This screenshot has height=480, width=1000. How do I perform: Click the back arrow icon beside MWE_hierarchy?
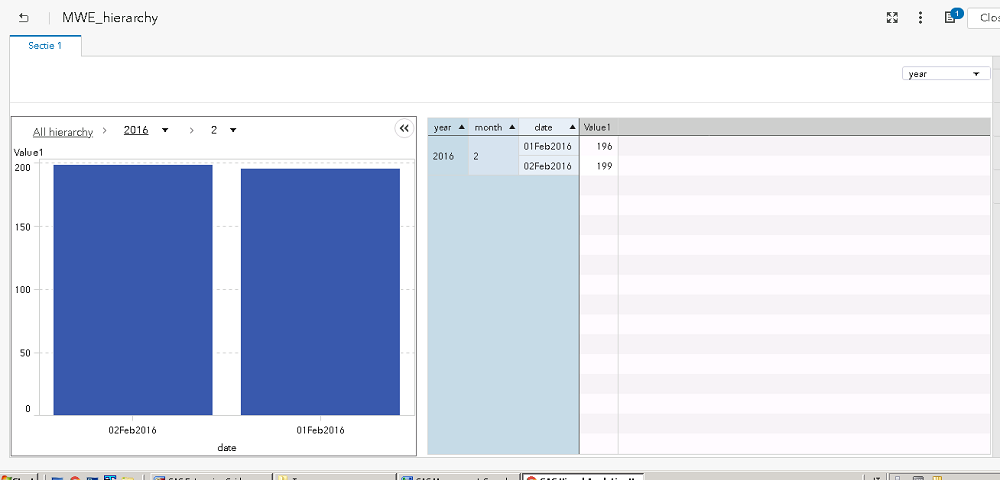24,18
